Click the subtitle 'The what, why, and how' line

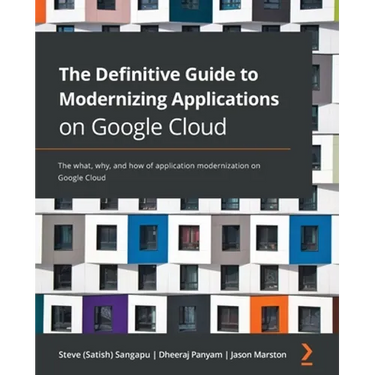point(159,165)
